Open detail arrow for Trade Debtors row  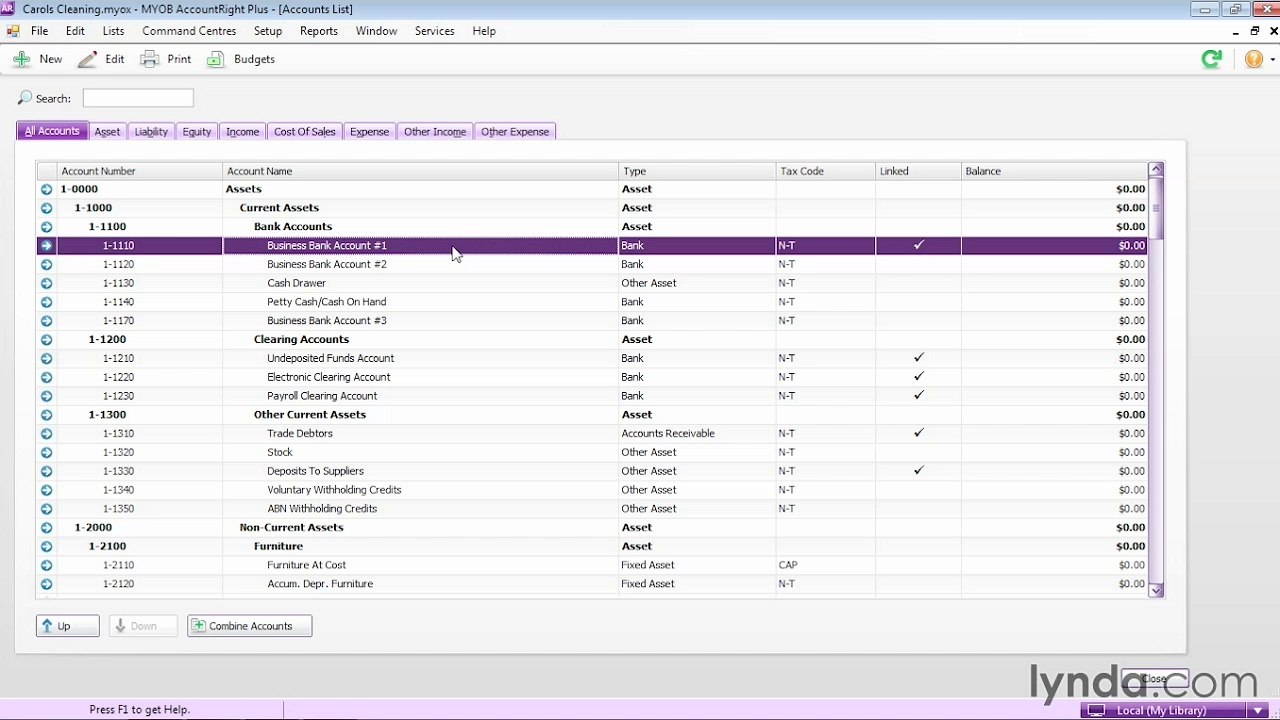point(46,433)
